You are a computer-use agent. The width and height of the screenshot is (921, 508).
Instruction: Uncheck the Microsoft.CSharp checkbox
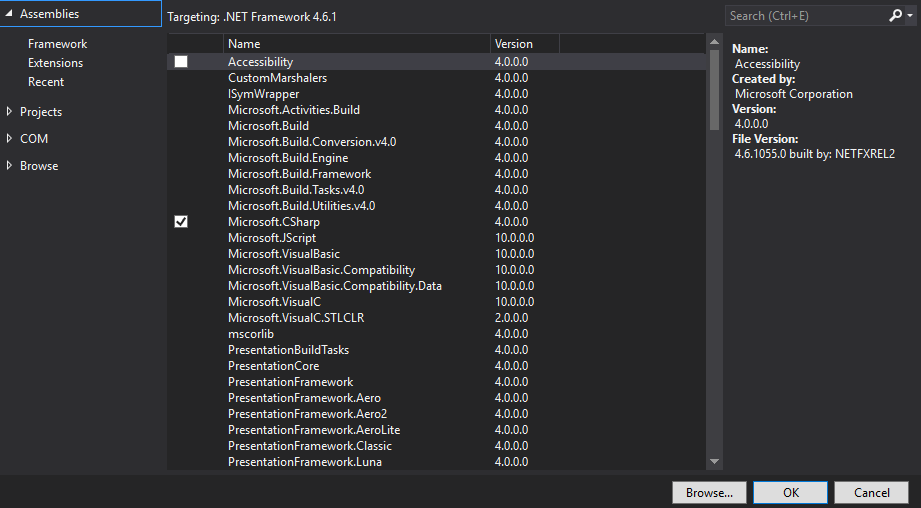[181, 222]
